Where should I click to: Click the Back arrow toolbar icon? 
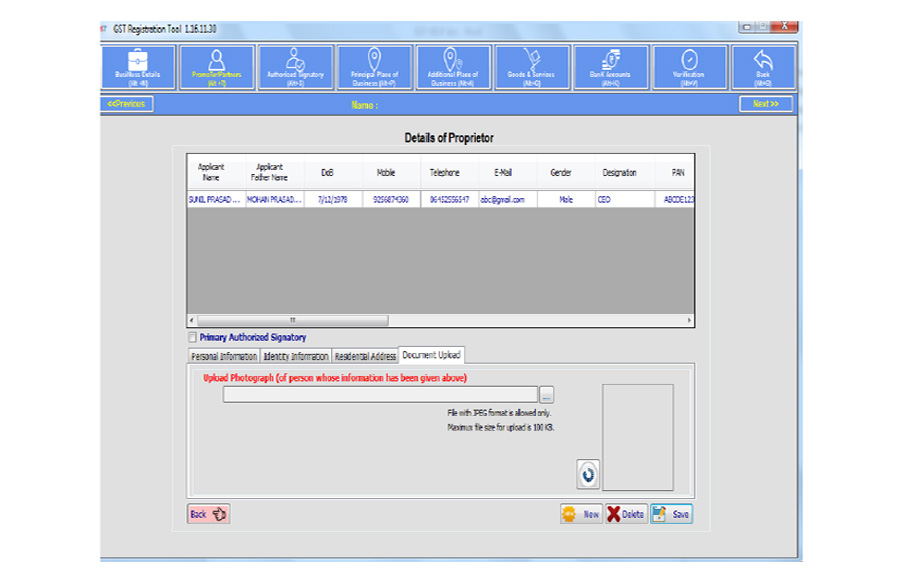coord(763,67)
